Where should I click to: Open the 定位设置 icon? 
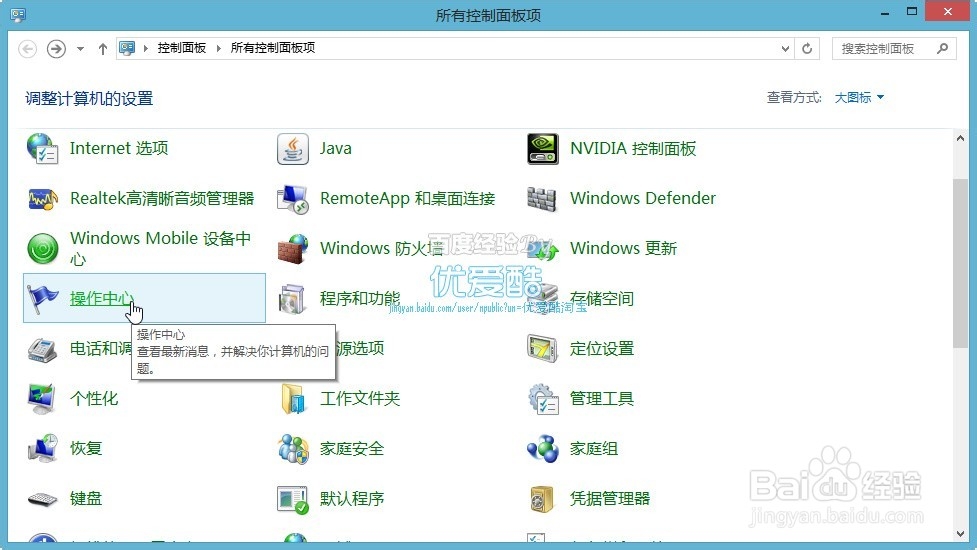[543, 349]
